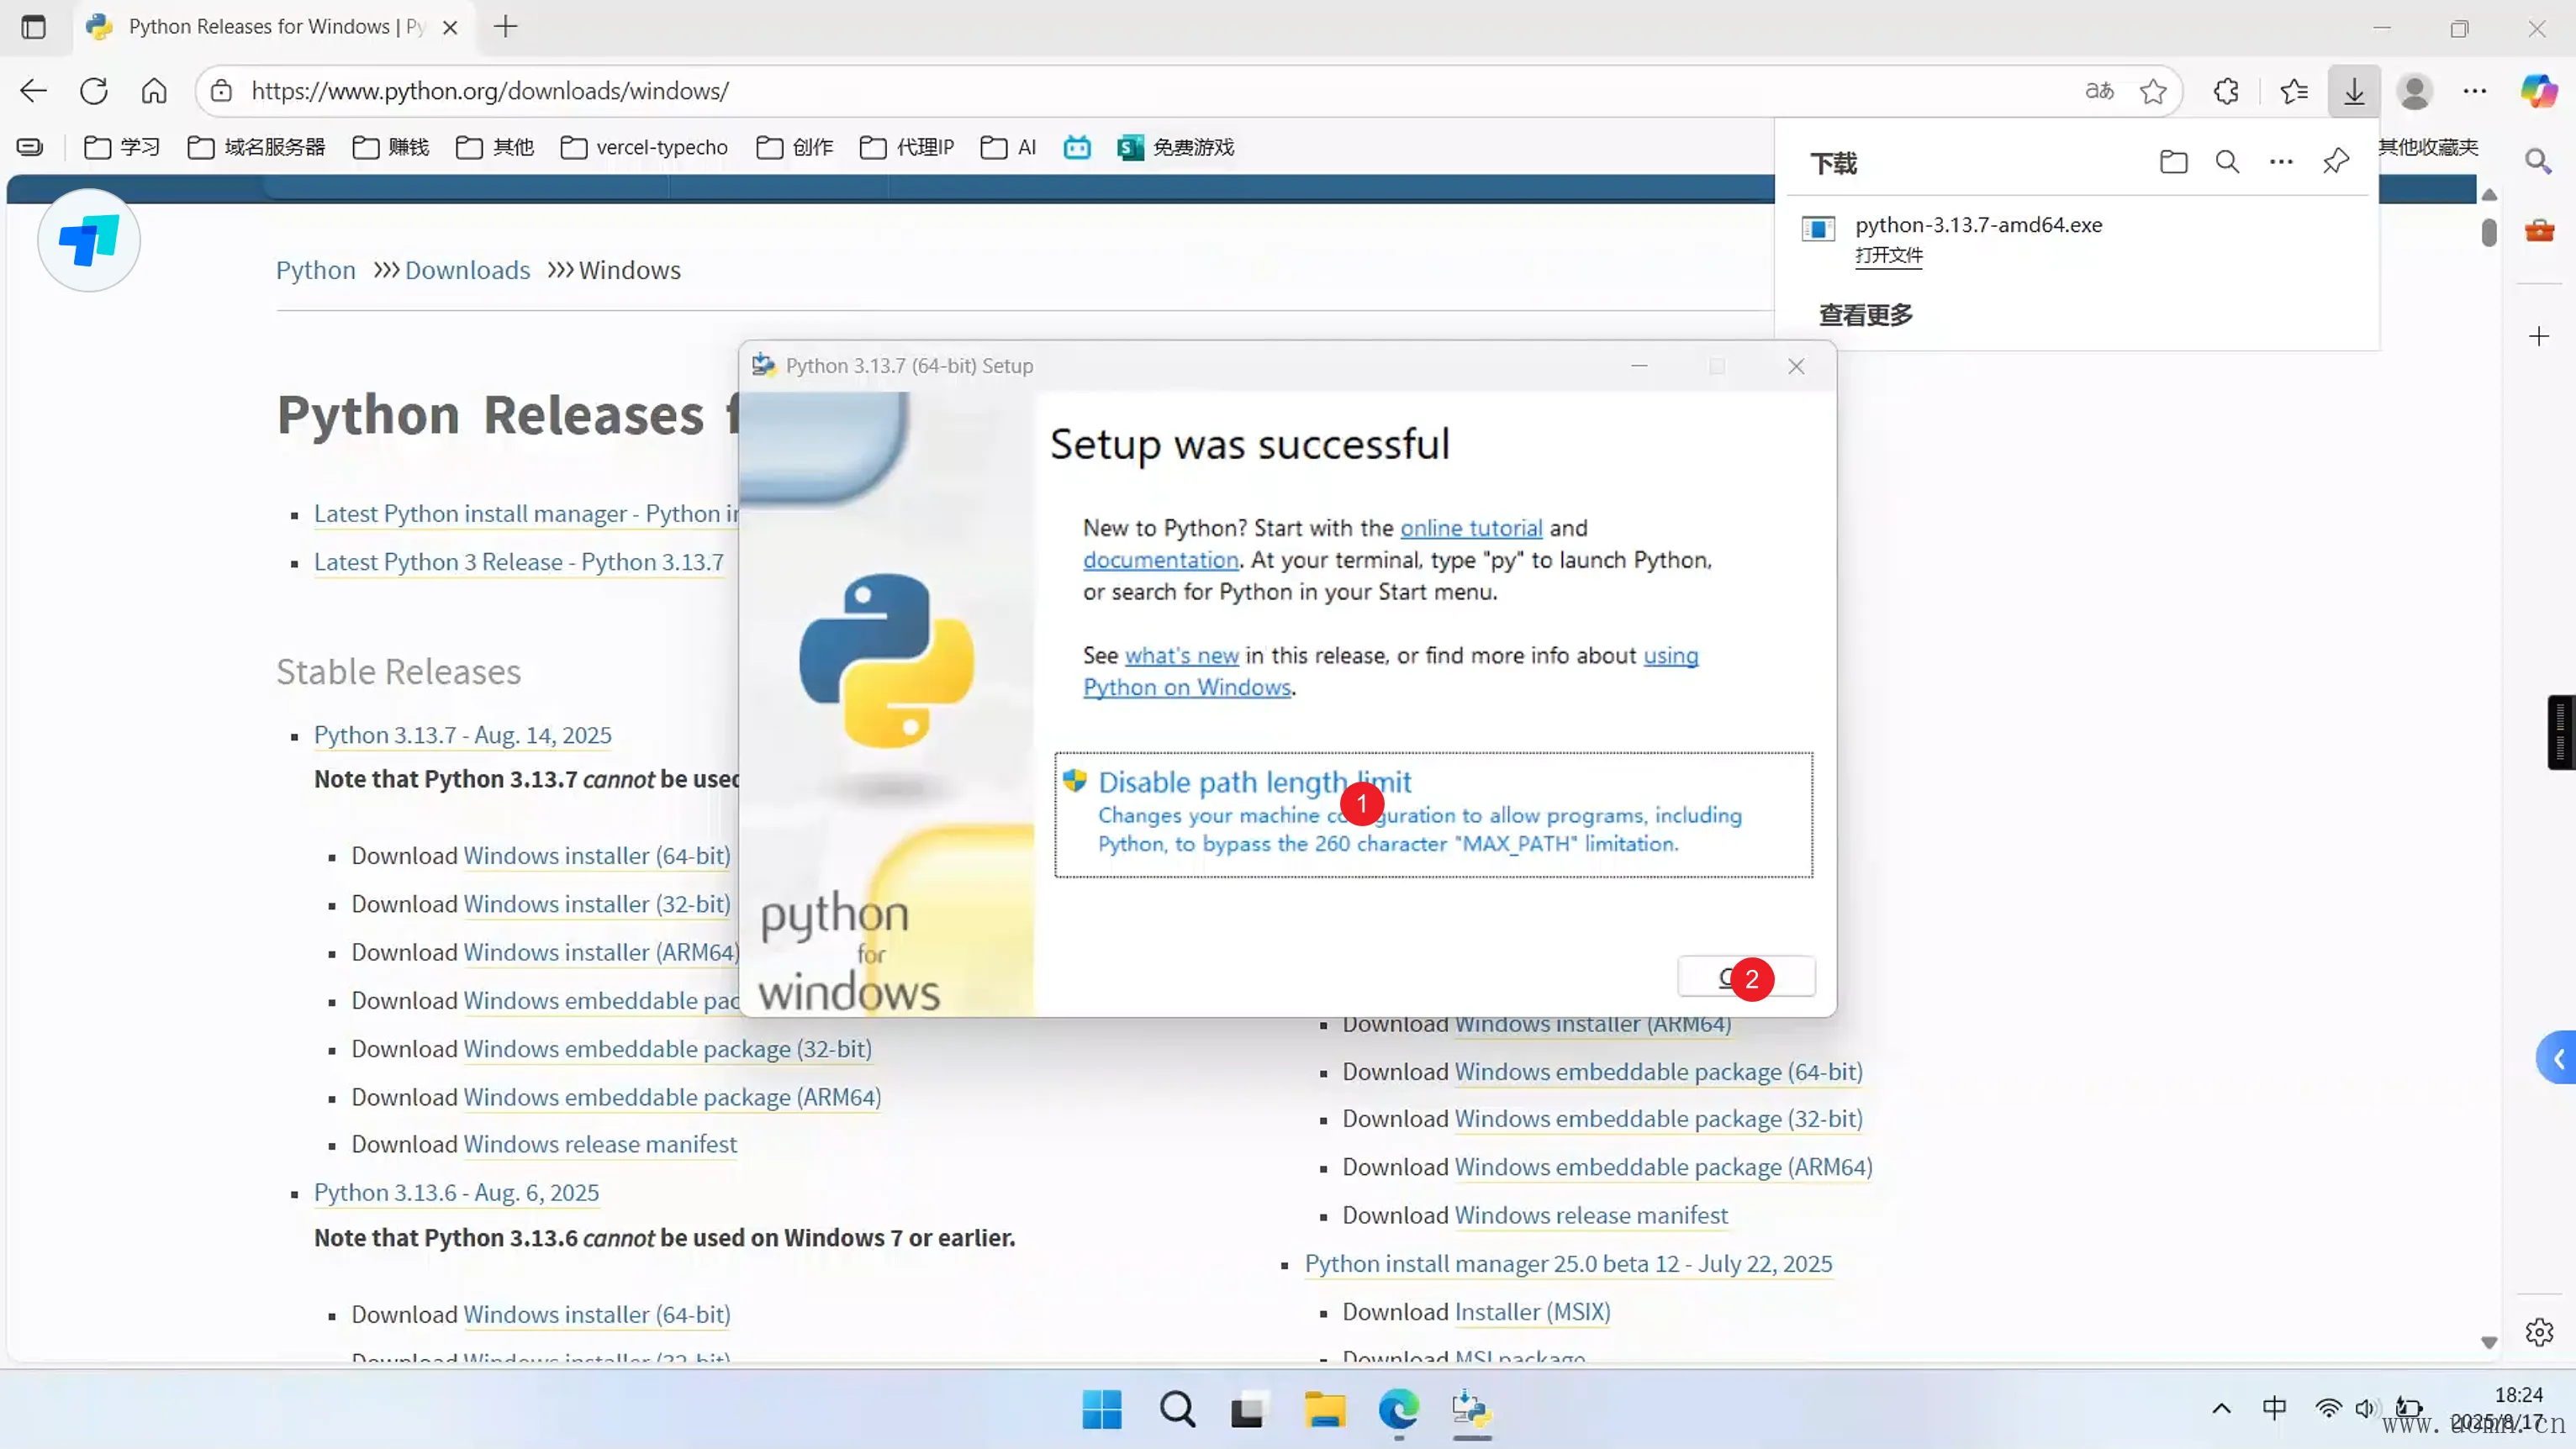This screenshot has width=2576, height=1449.
Task: Search downloads using magnifier in downloads panel
Action: point(2227,162)
